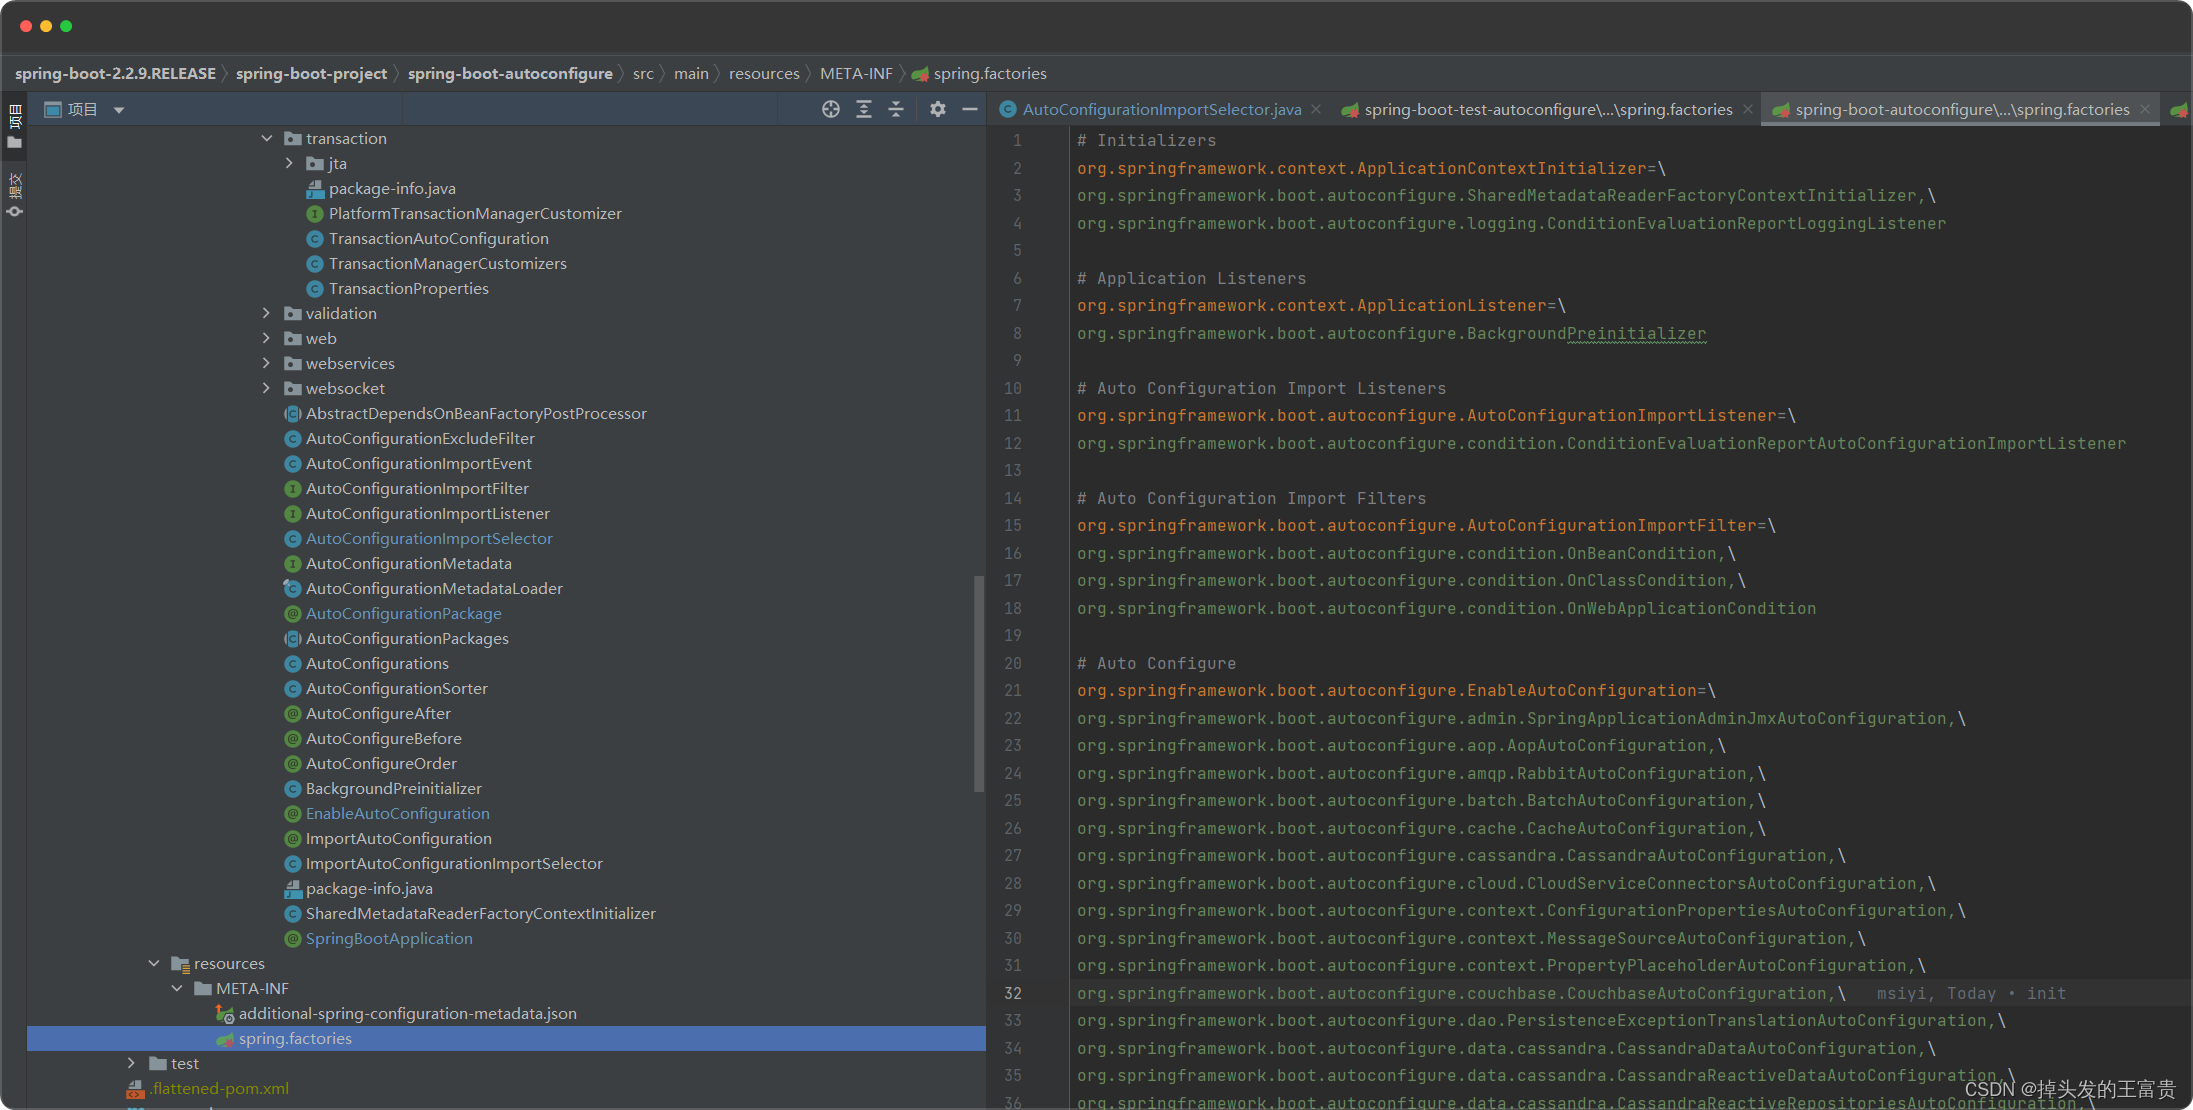Click AutoConfigureOrder annotation icon

coord(292,763)
